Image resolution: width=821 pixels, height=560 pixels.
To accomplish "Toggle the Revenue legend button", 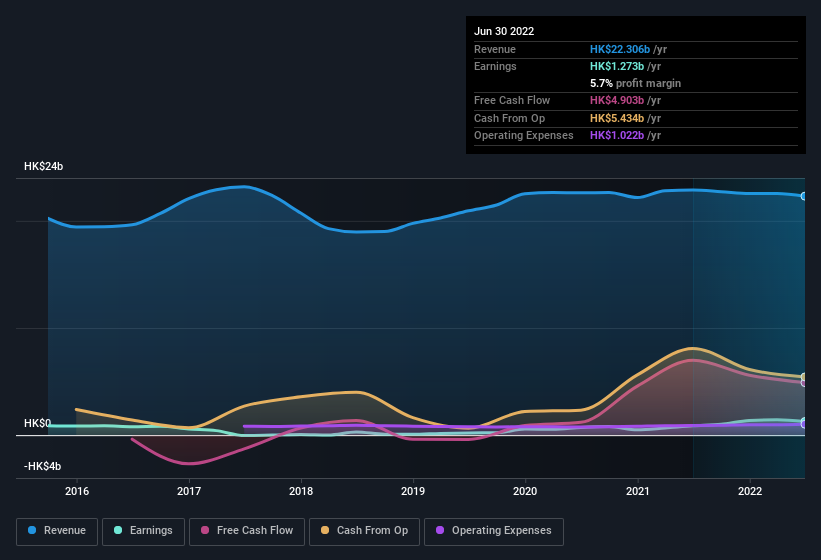I will tap(57, 531).
